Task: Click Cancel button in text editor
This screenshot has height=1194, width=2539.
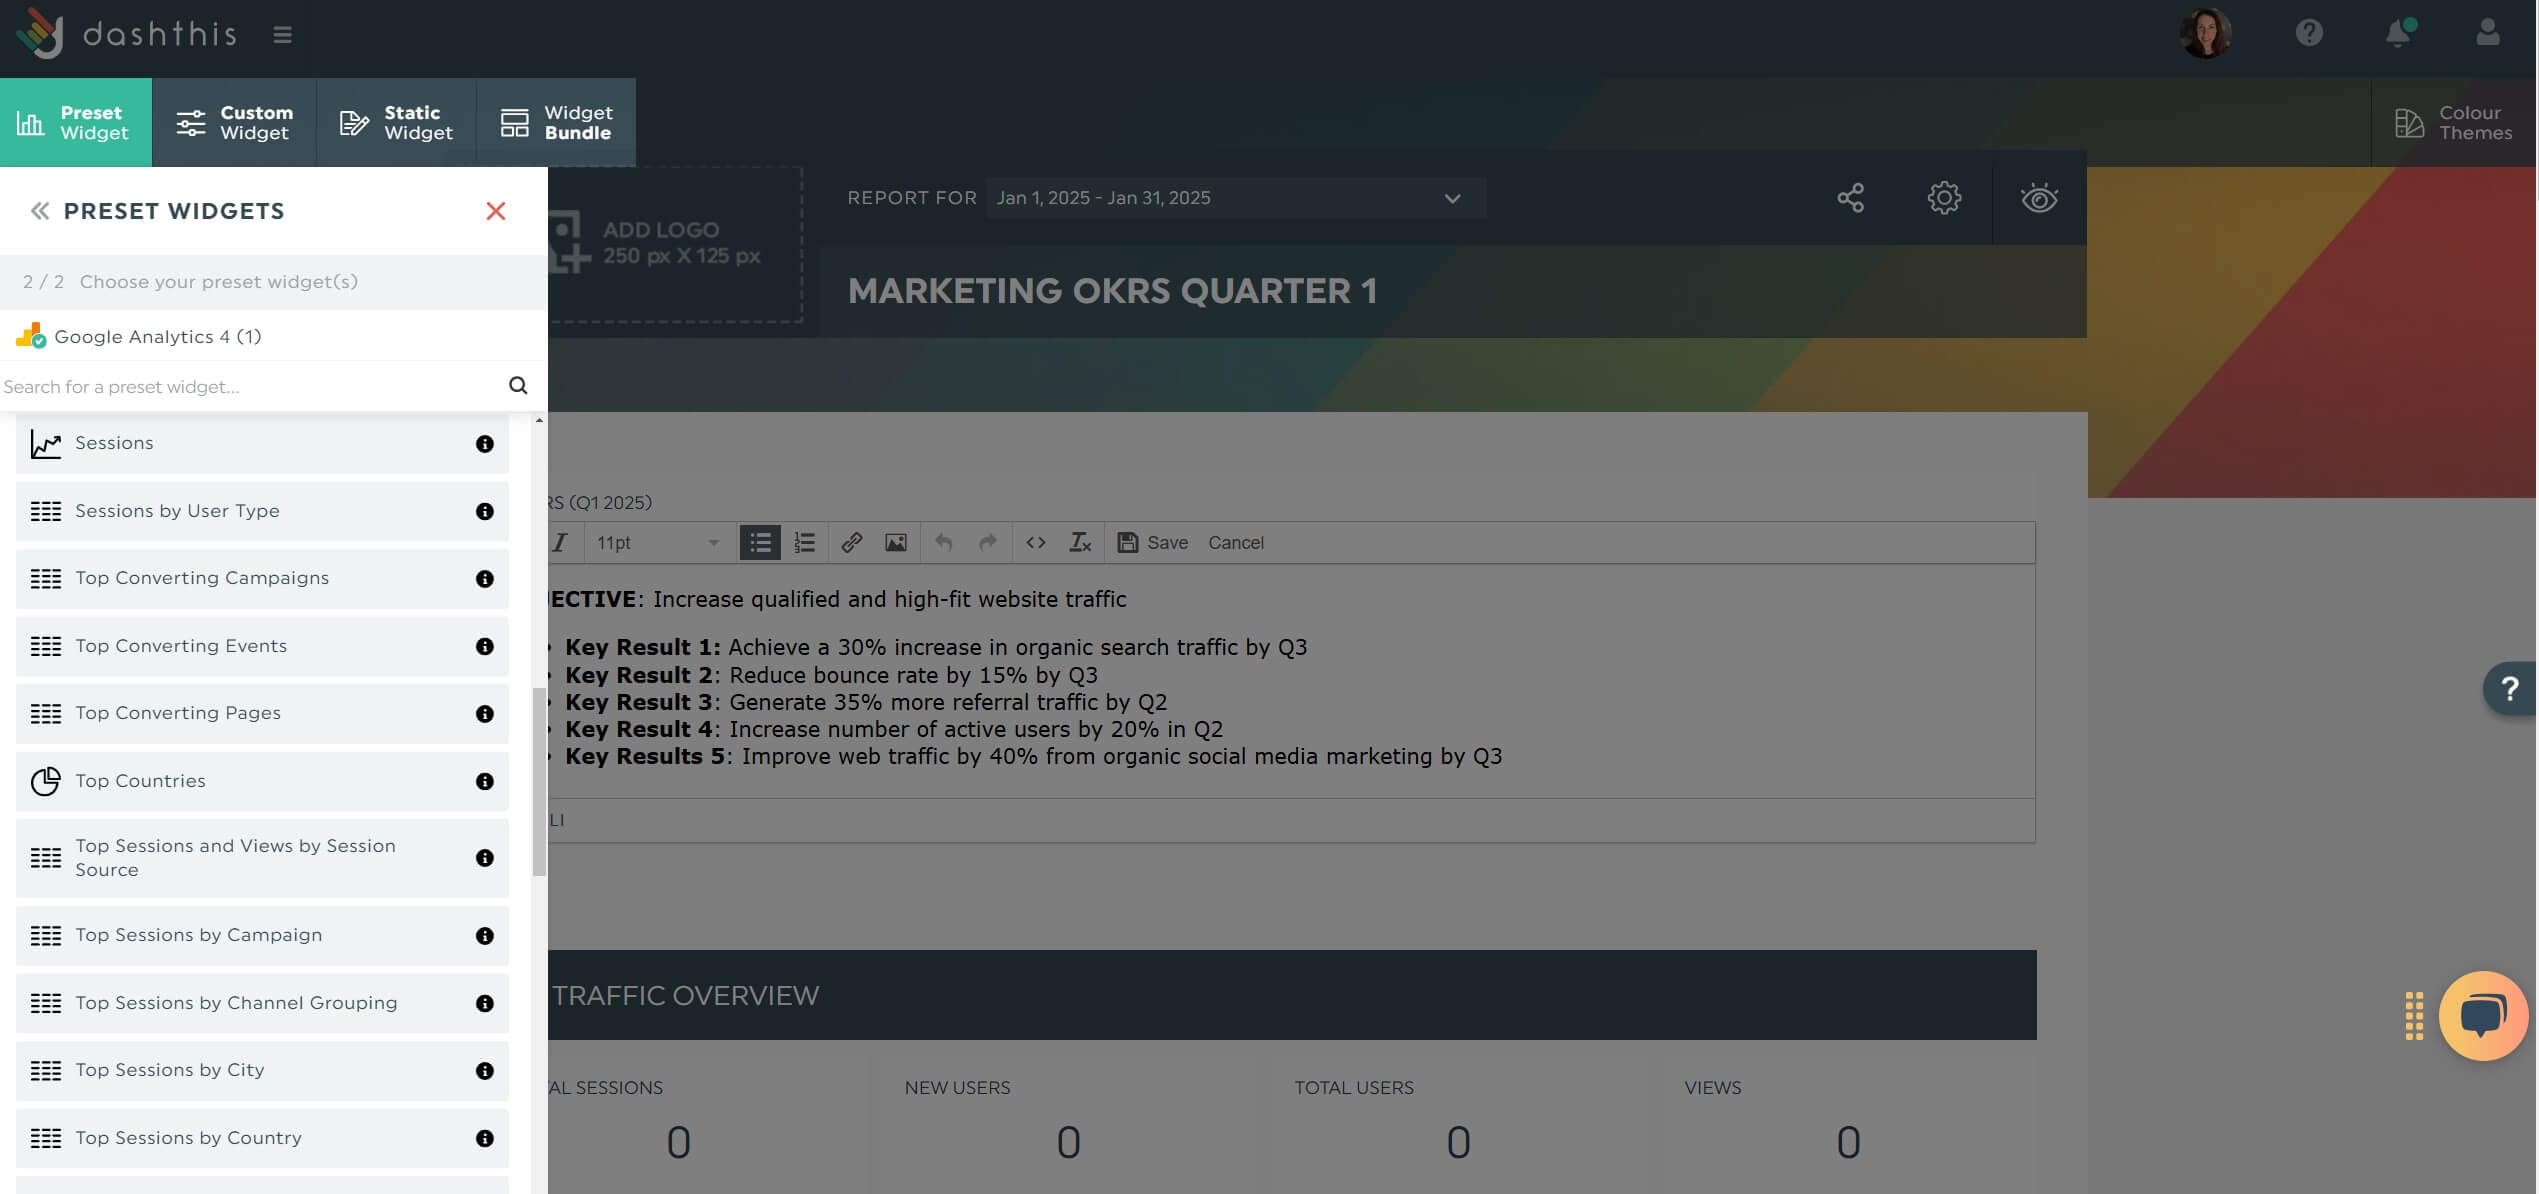Action: click(1235, 541)
